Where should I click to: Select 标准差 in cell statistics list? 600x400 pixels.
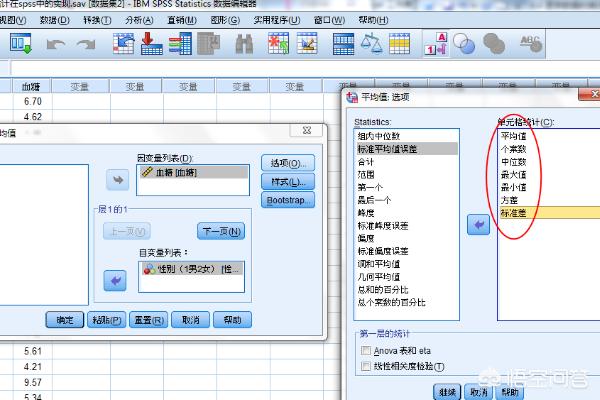coord(549,213)
